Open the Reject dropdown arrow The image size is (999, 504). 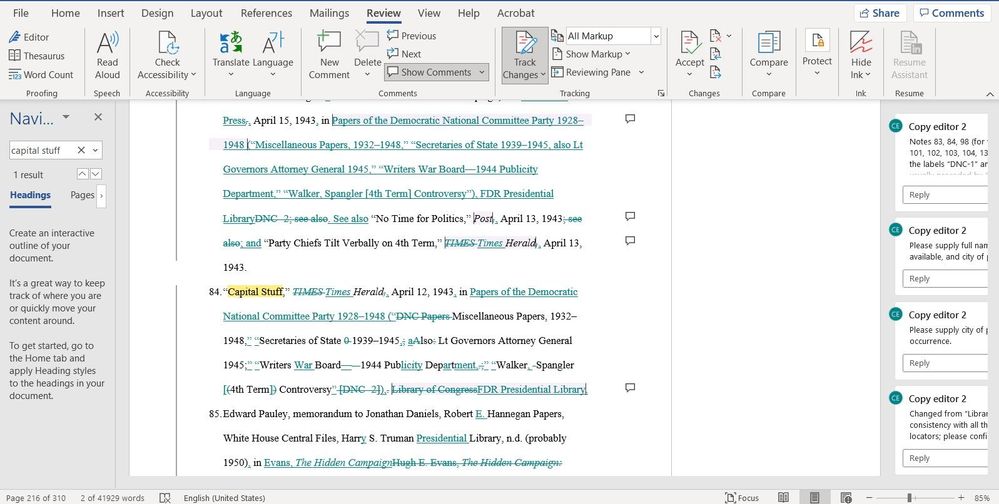(x=729, y=36)
